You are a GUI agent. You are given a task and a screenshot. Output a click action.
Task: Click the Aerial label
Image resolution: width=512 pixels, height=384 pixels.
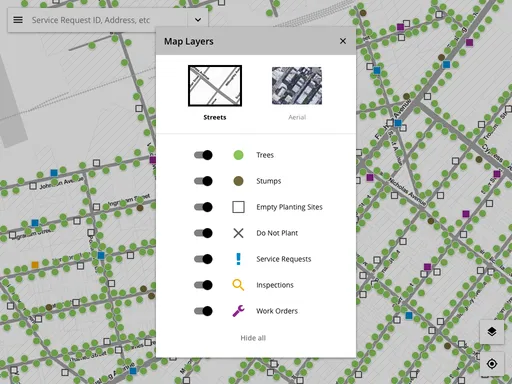(297, 117)
